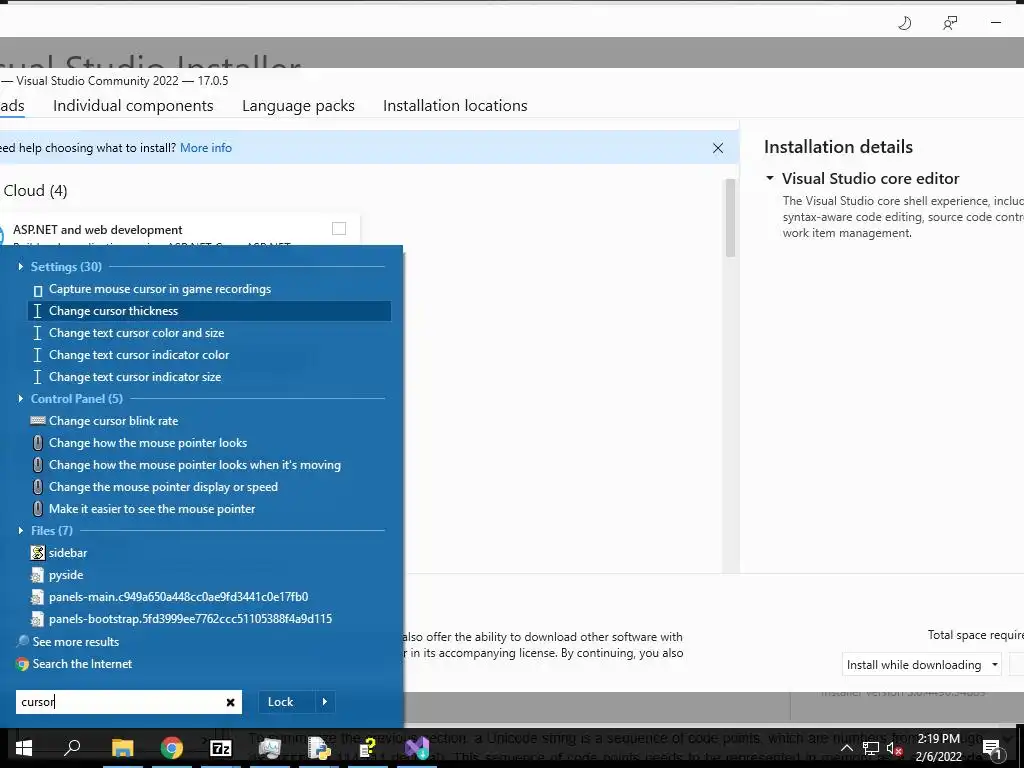The image size is (1024, 768).
Task: Click the volume muted tray icon
Action: point(894,748)
